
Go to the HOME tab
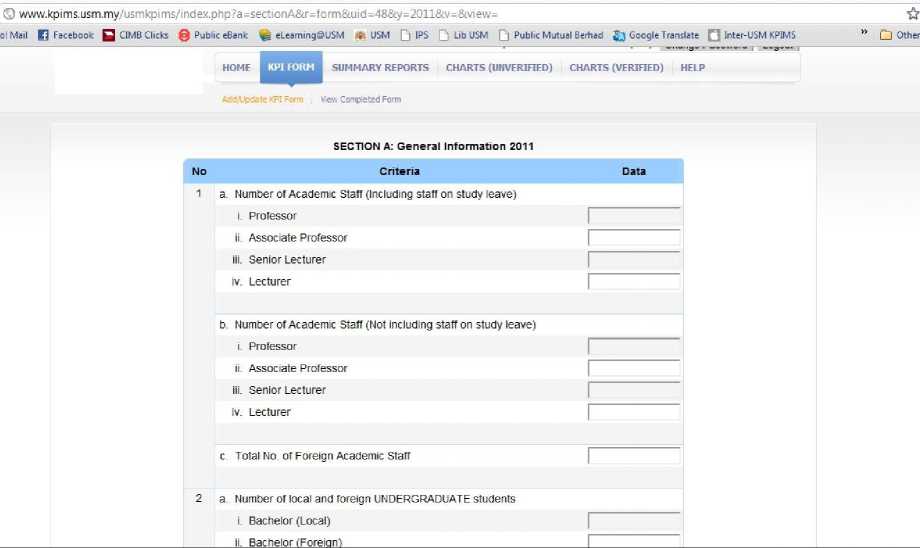pyautogui.click(x=237, y=68)
